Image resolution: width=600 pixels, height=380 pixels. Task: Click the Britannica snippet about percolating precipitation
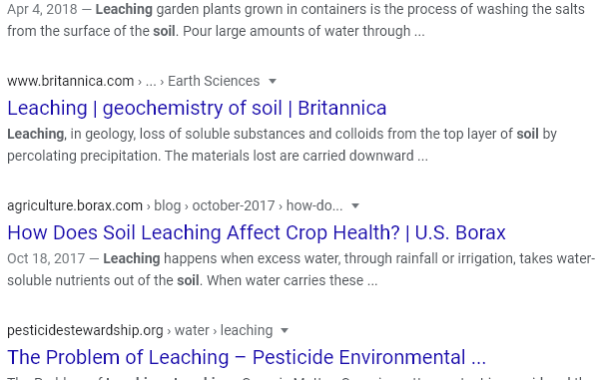point(282,145)
